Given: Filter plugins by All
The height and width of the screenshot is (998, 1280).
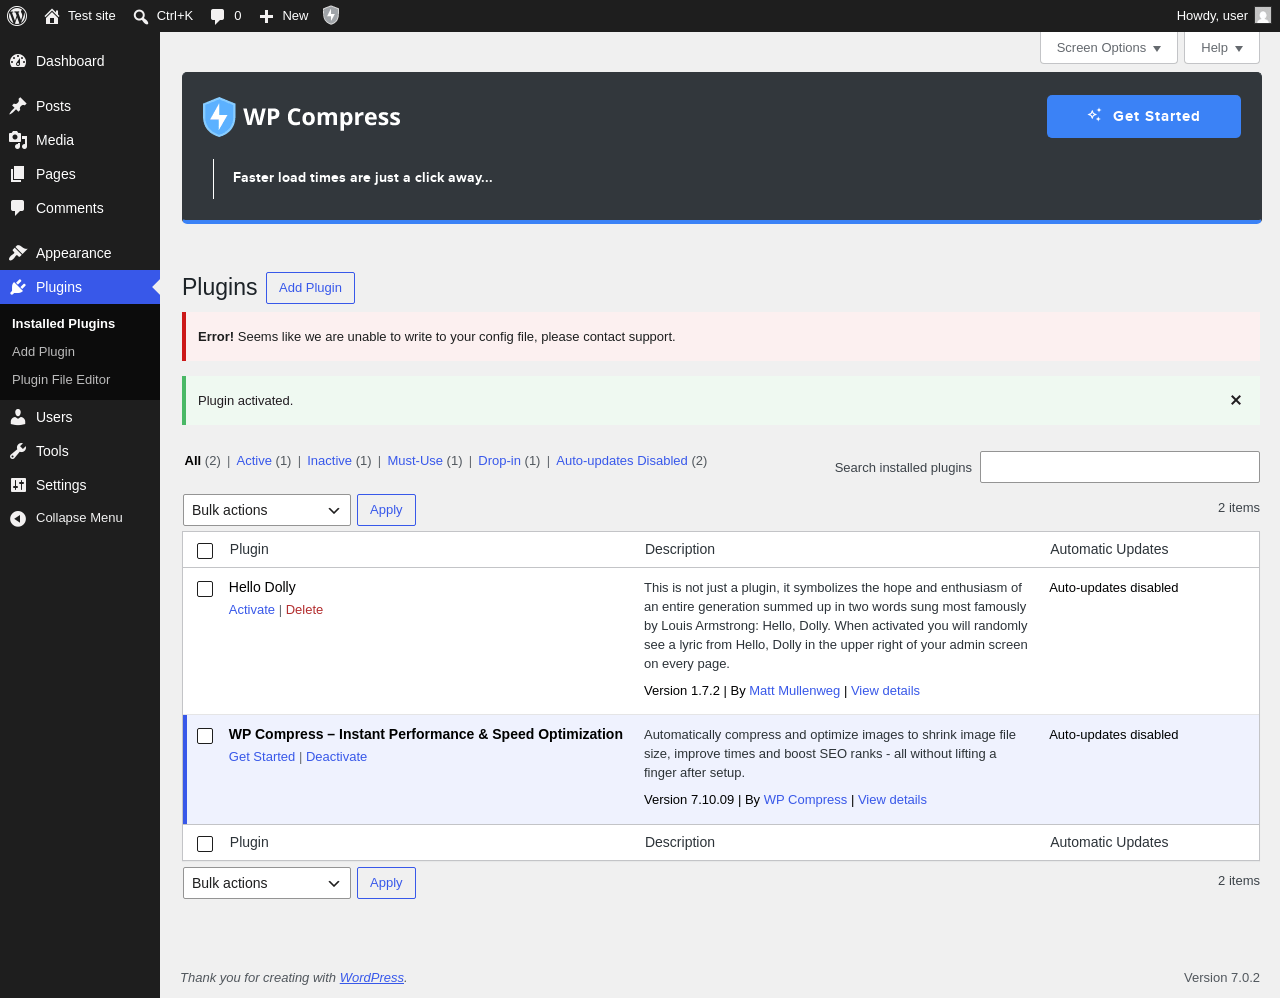Looking at the screenshot, I should (193, 461).
